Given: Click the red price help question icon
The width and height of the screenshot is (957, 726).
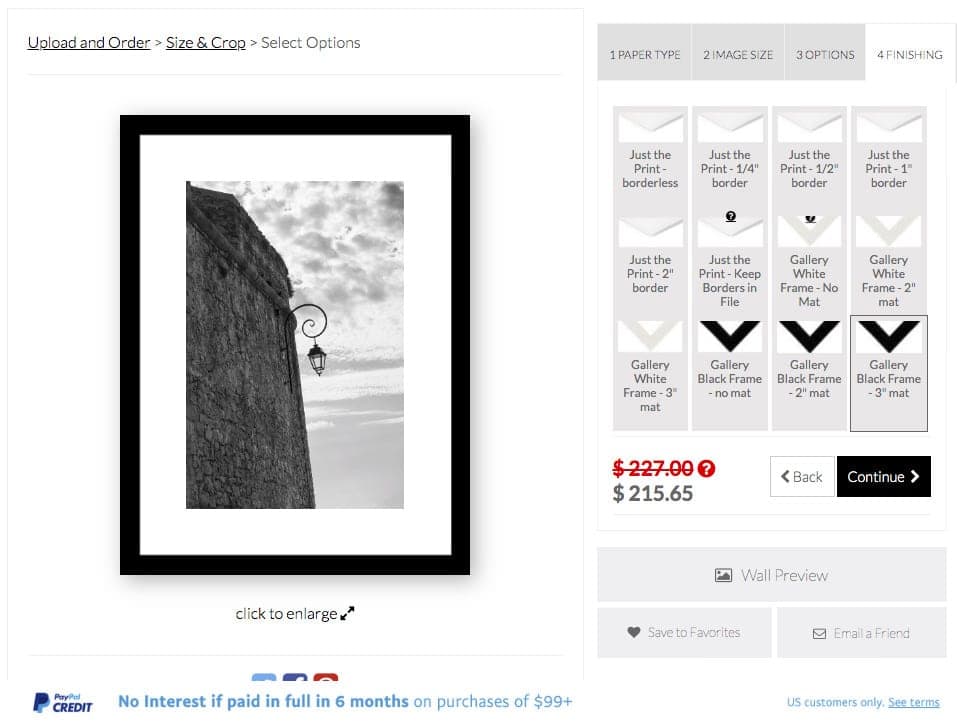Looking at the screenshot, I should 706,469.
